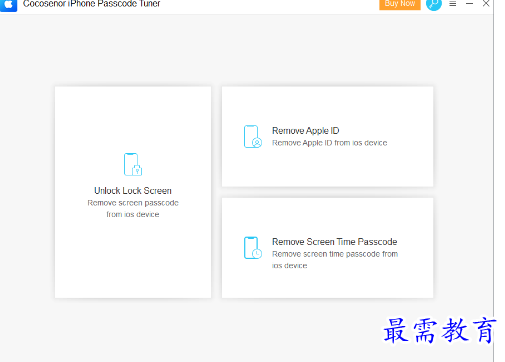Click 'Remove screen passcode from ios device' text
The width and height of the screenshot is (505, 362).
[x=133, y=208]
